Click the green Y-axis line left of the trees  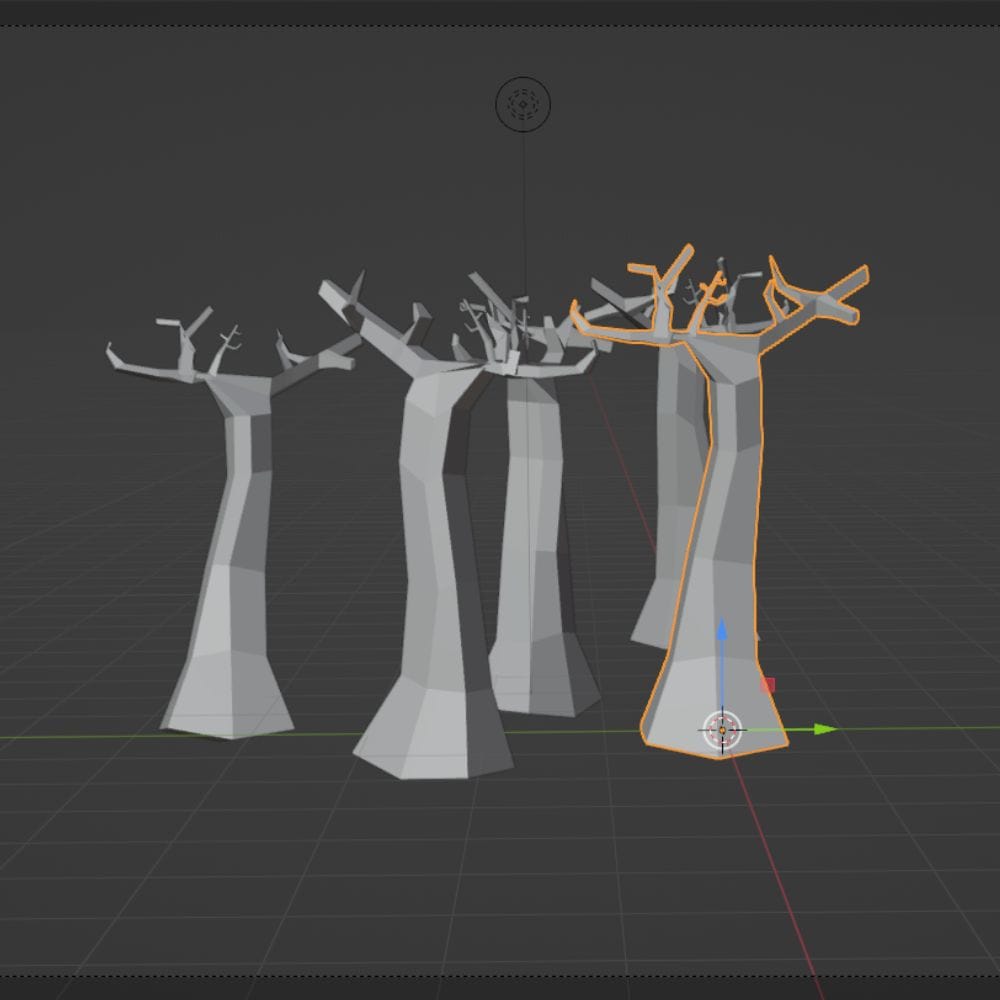coord(80,738)
